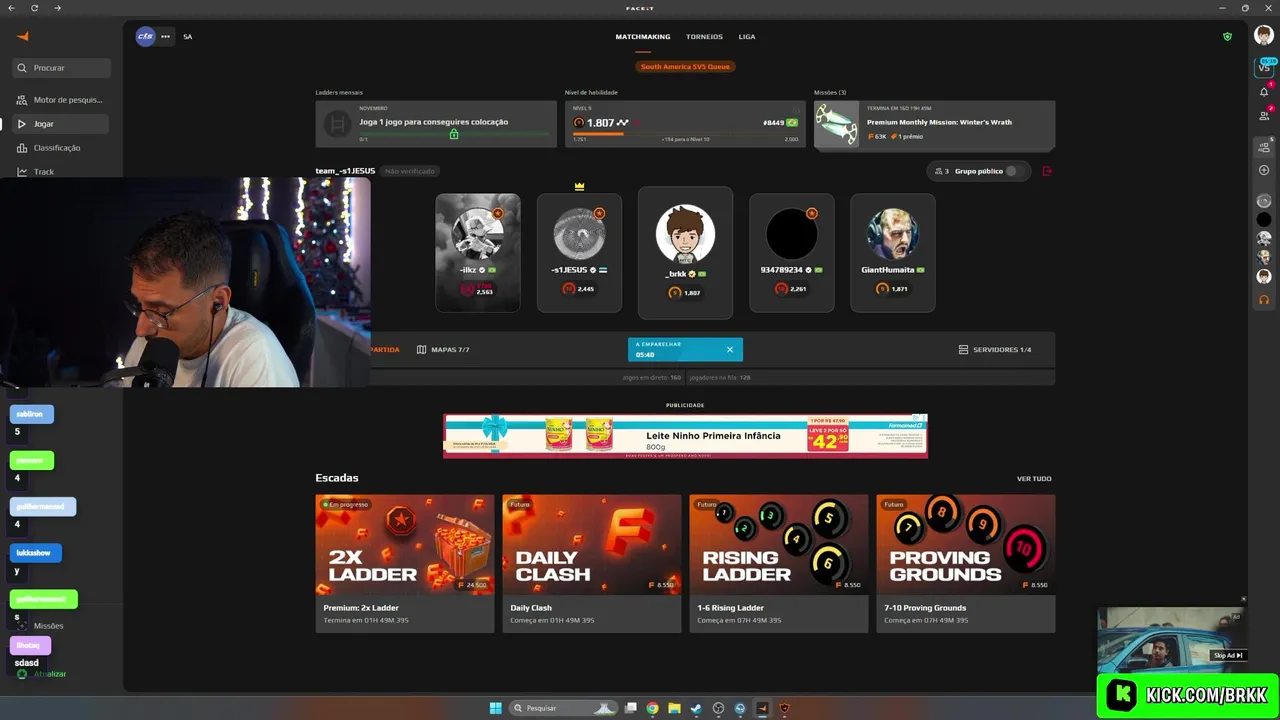Select the CS game icon in the header

[x=146, y=36]
